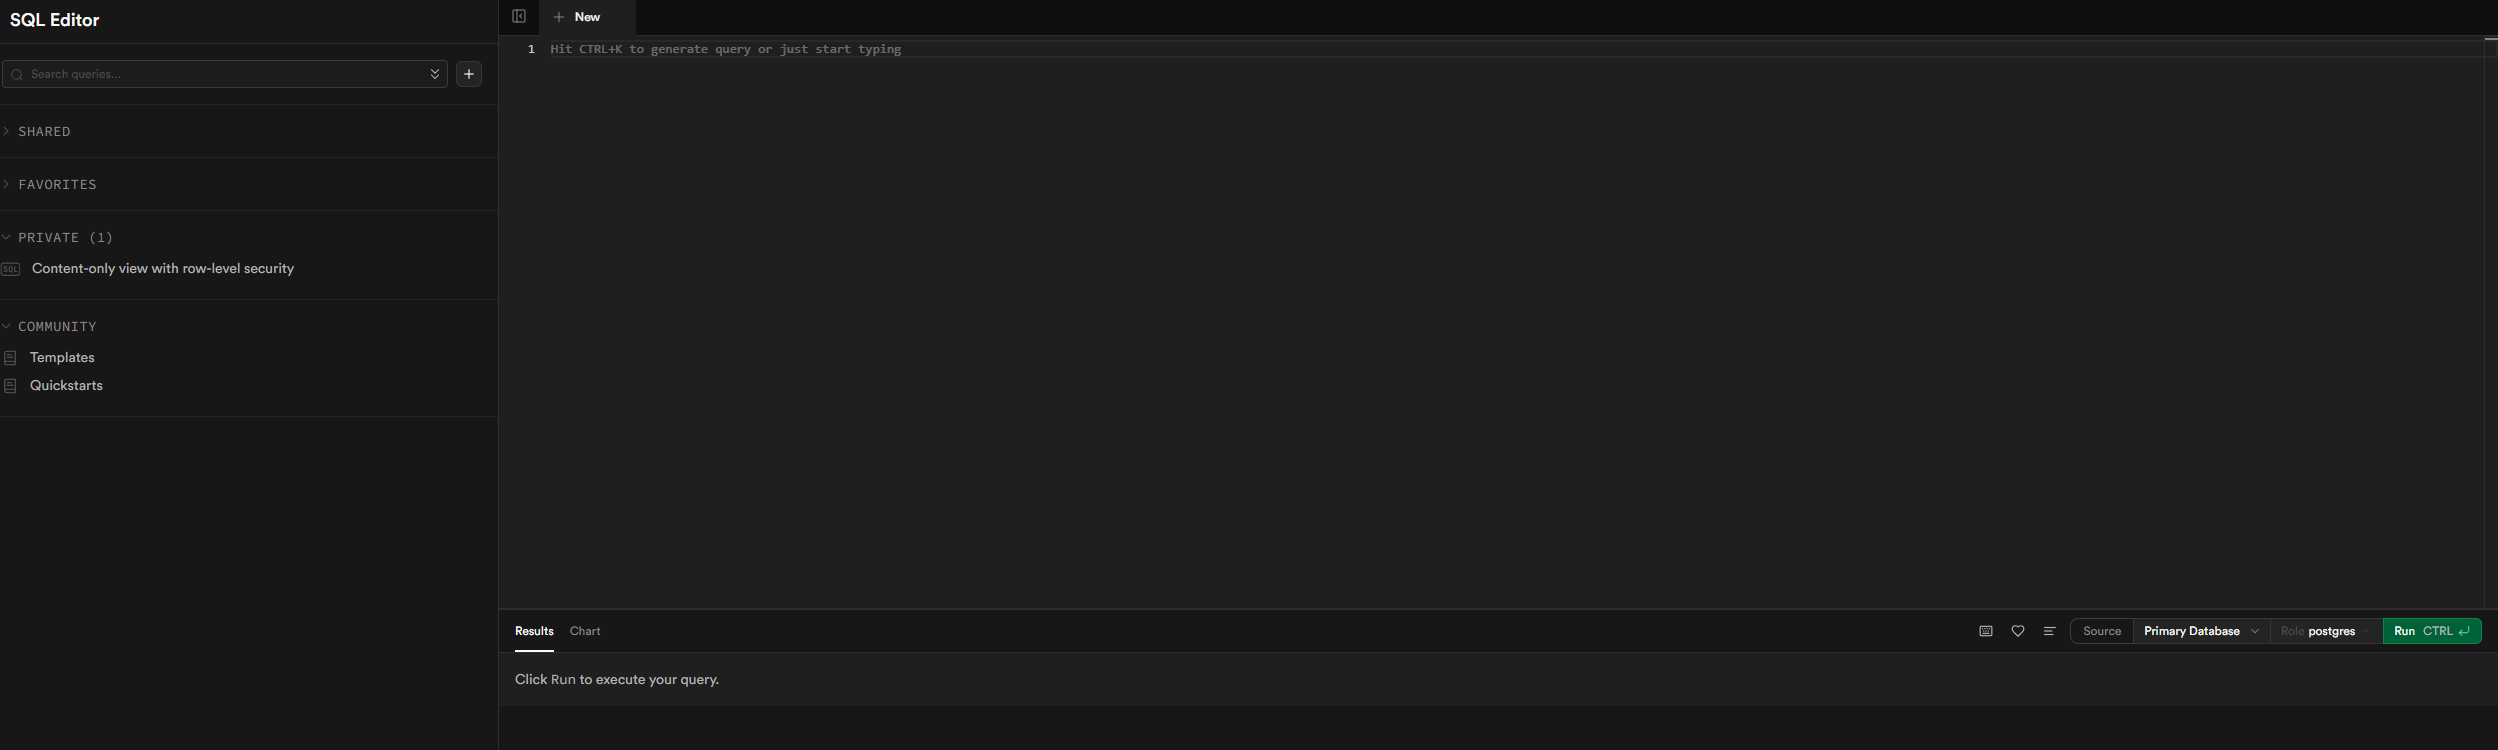Run the query with the green Run button

click(2432, 631)
